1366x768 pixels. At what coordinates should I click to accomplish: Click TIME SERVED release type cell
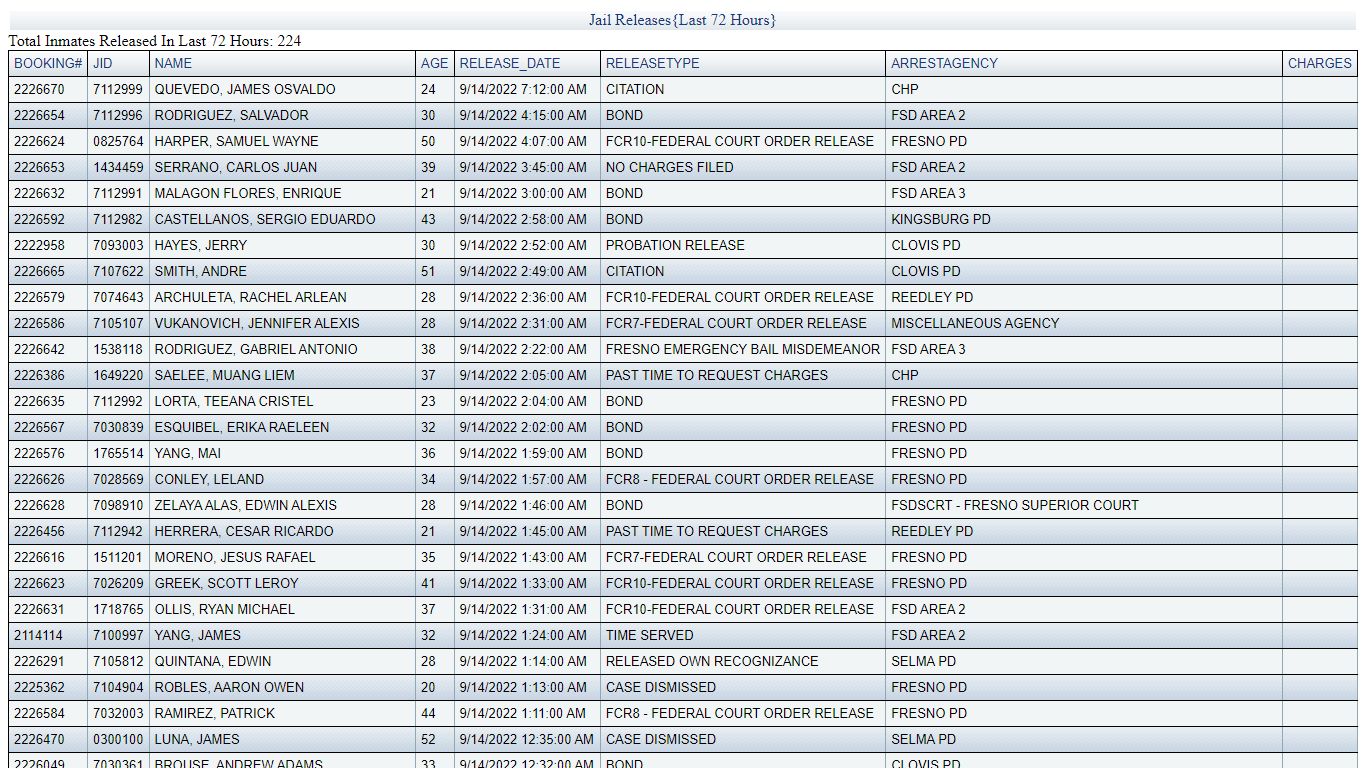[649, 635]
